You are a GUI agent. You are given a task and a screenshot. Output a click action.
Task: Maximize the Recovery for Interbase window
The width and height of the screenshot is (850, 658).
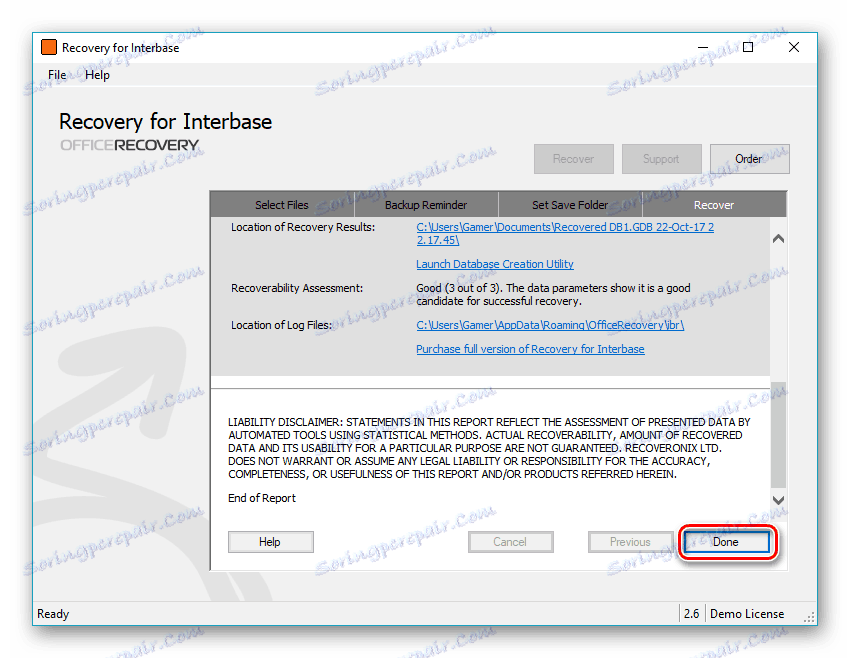click(748, 47)
